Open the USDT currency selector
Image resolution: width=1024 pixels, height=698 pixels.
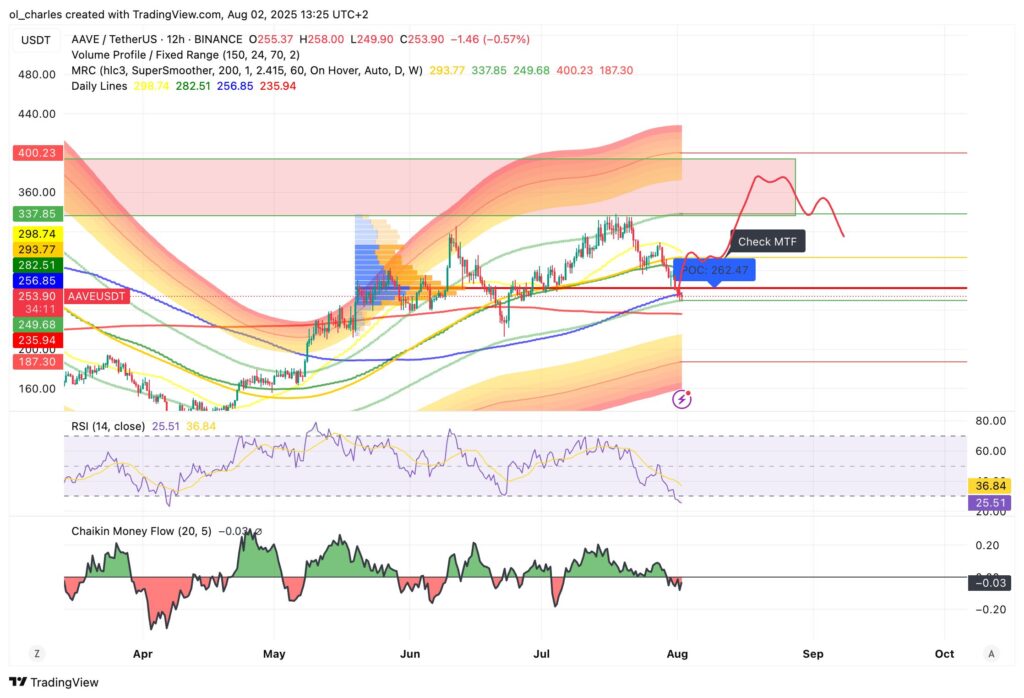tap(36, 39)
